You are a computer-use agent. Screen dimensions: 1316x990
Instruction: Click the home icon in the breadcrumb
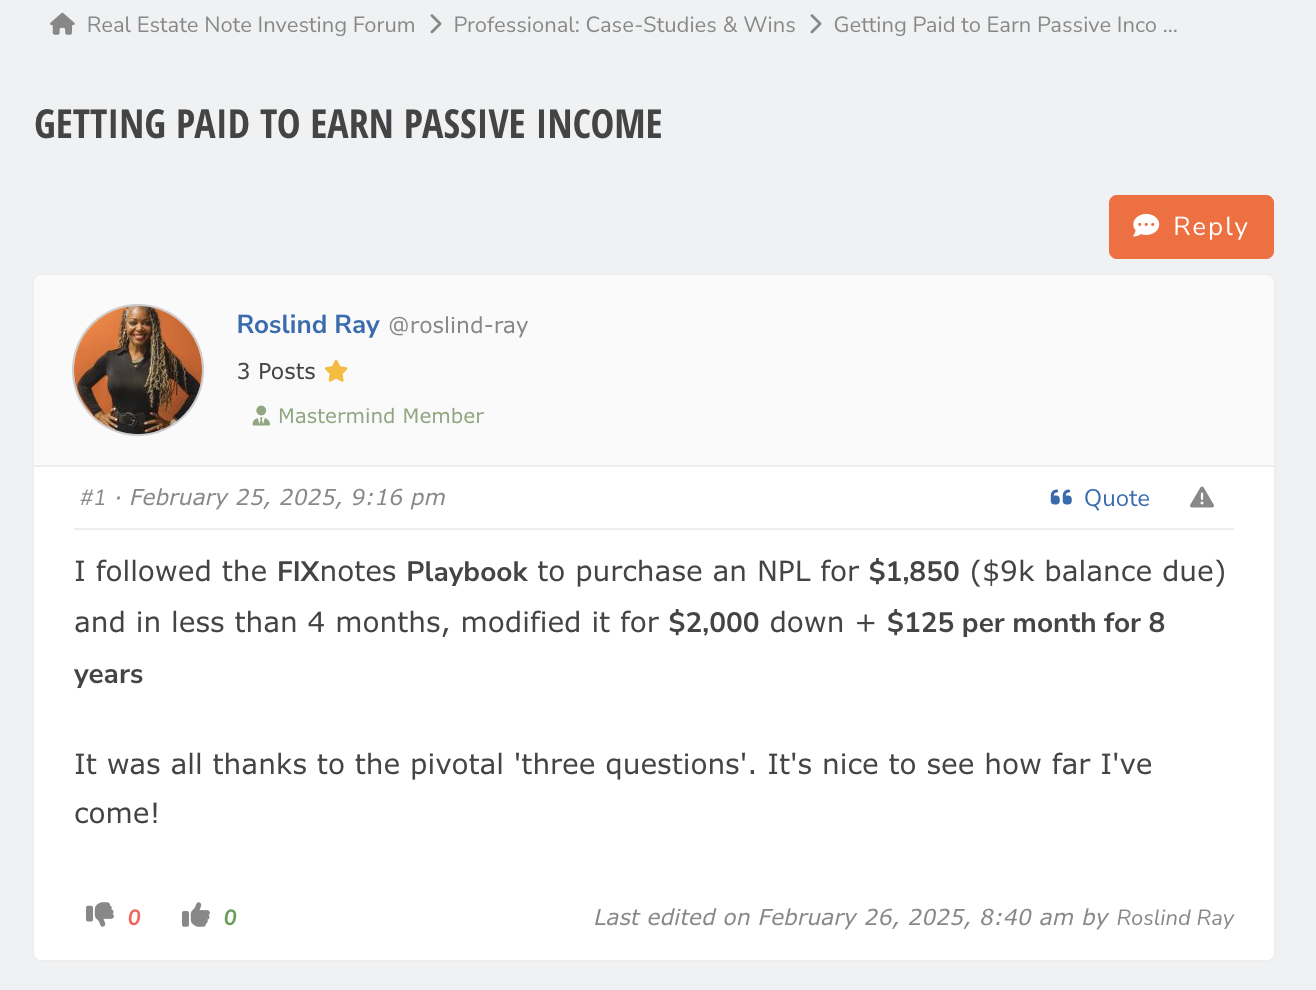tap(60, 23)
